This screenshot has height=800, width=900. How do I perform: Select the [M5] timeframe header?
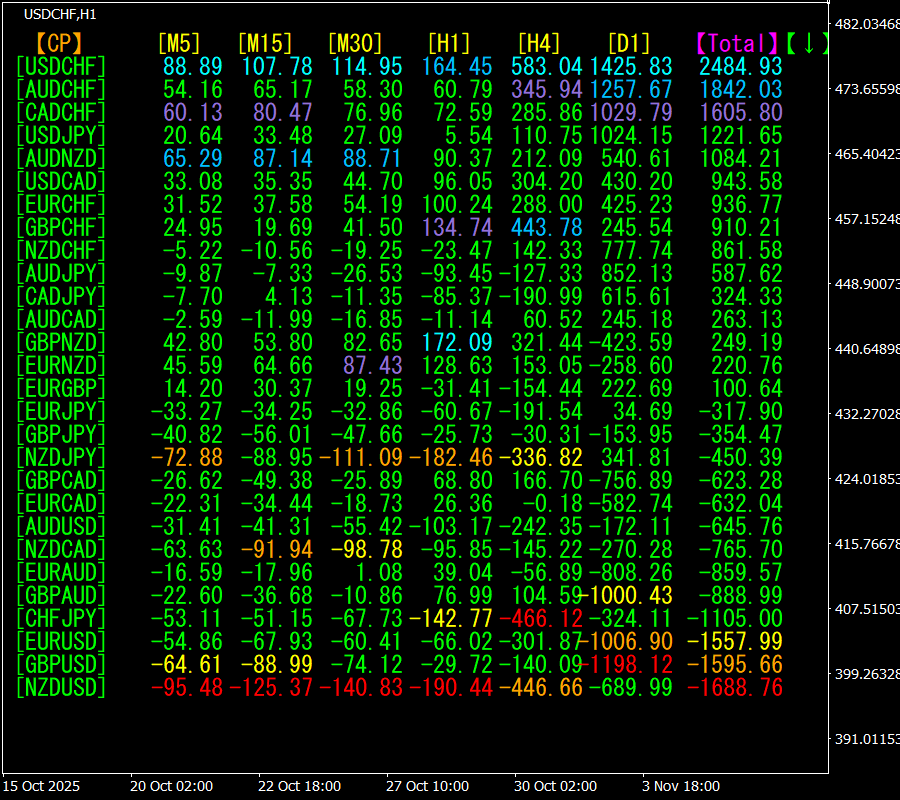180,43
